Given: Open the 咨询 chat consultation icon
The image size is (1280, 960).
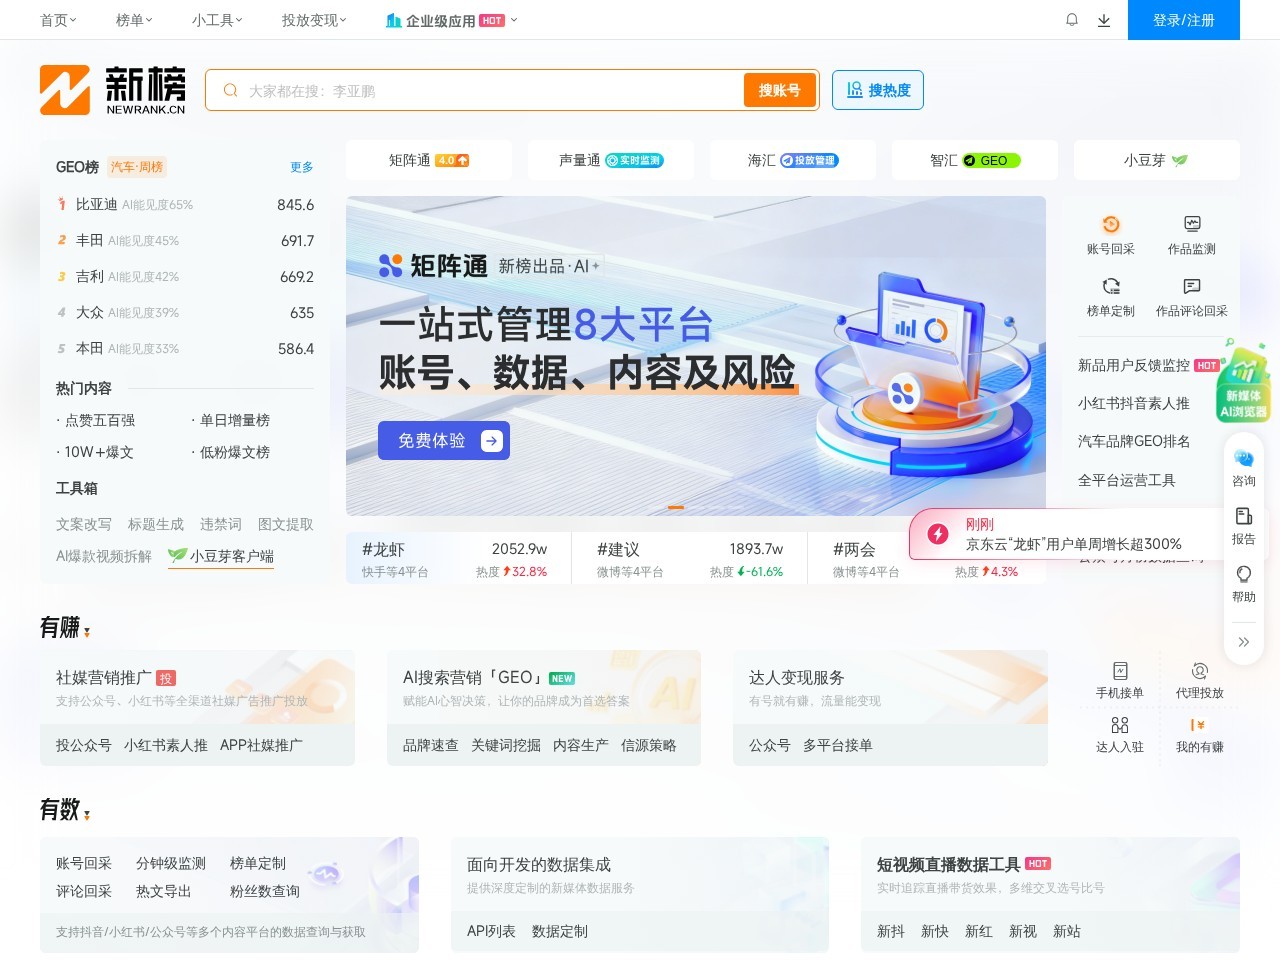Looking at the screenshot, I should pyautogui.click(x=1243, y=465).
